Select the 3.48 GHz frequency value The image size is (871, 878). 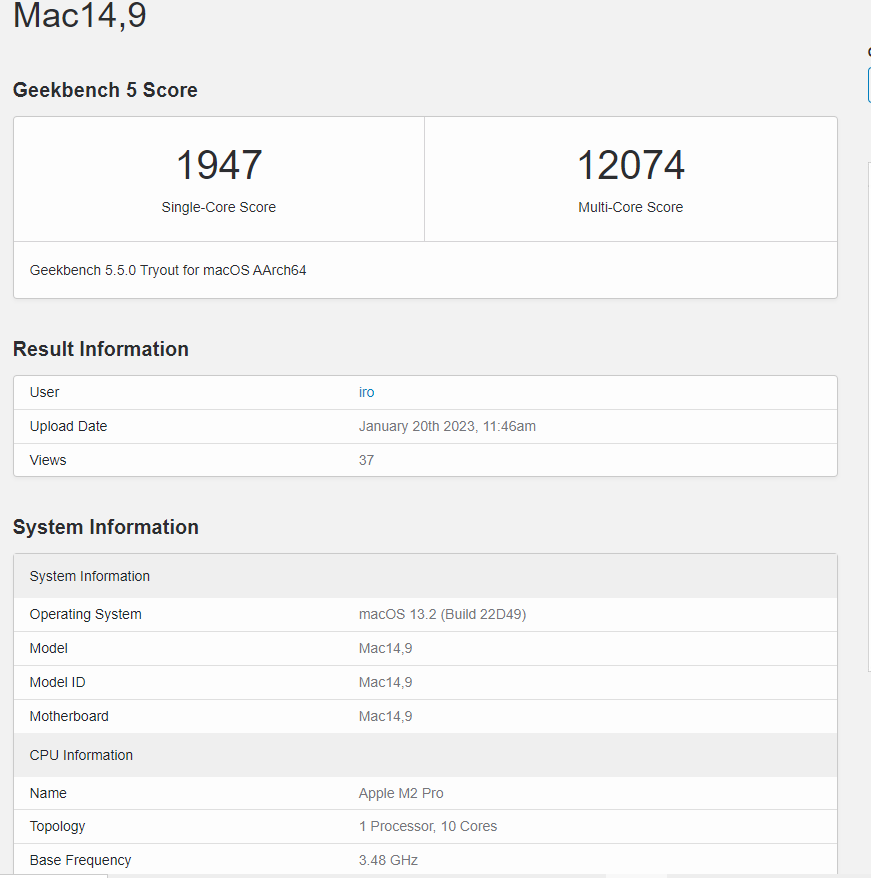388,860
